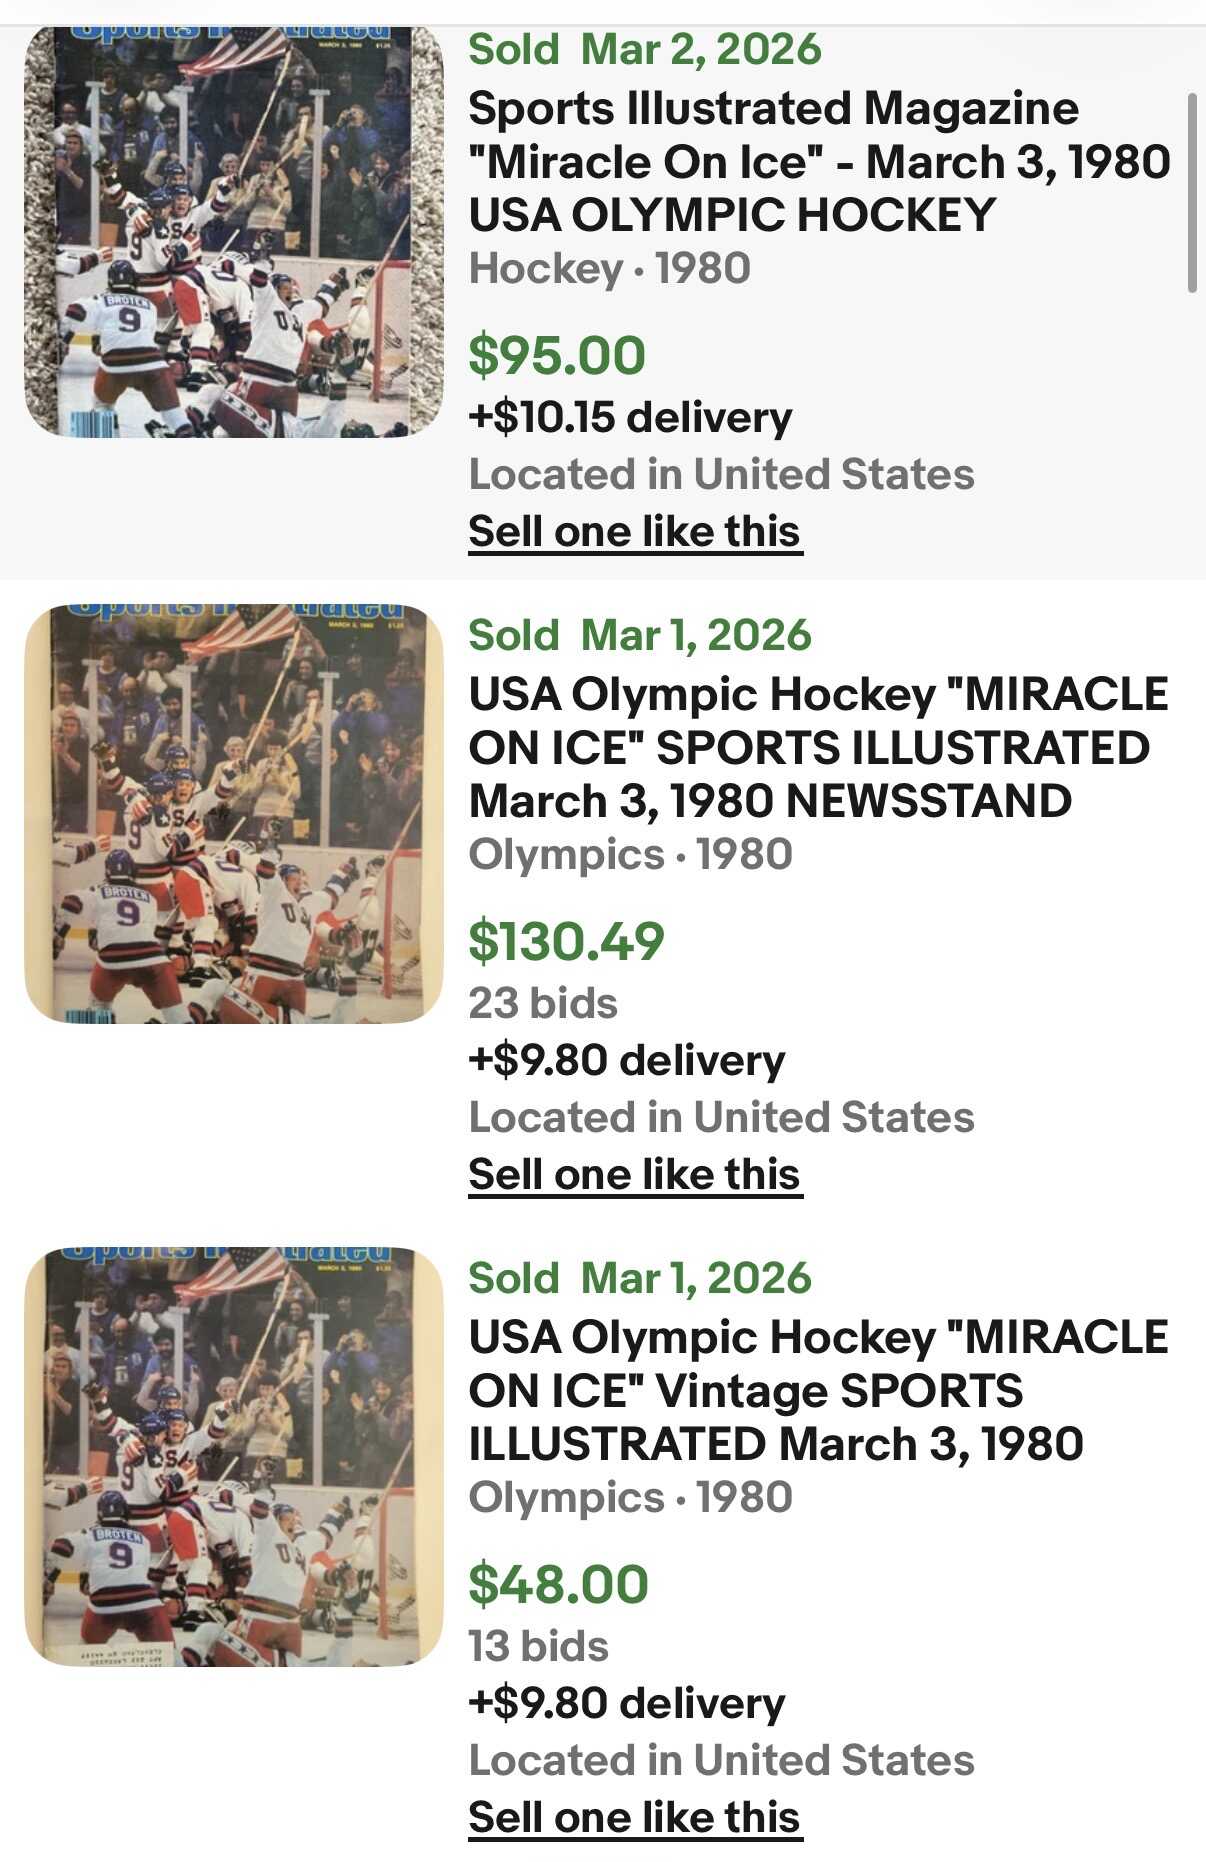Click 'Olympics · 1980' under the NEWSSTAND listing
The height and width of the screenshot is (1862, 1206).
click(630, 854)
